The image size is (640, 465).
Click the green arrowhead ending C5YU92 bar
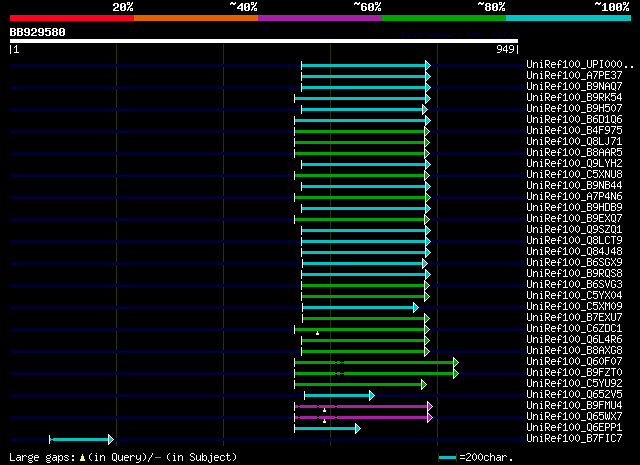point(424,385)
